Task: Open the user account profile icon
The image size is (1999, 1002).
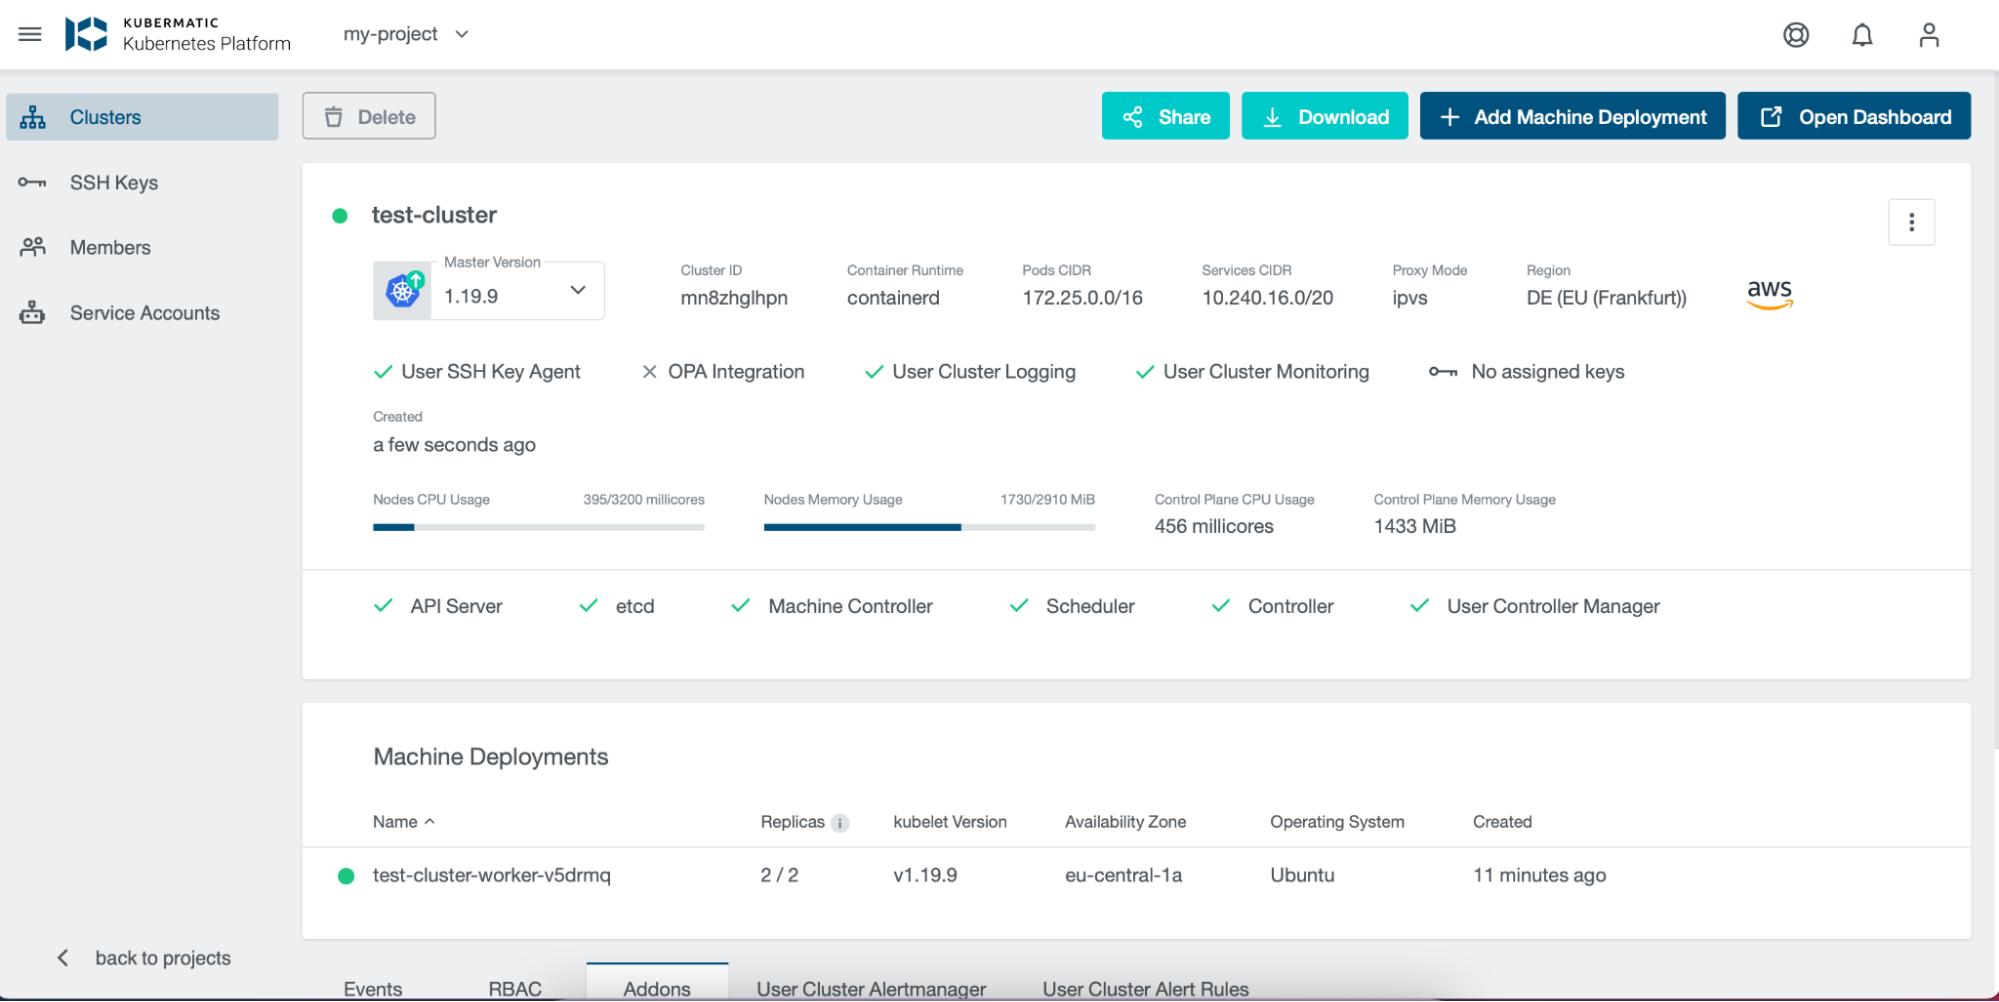Action: pos(1928,34)
